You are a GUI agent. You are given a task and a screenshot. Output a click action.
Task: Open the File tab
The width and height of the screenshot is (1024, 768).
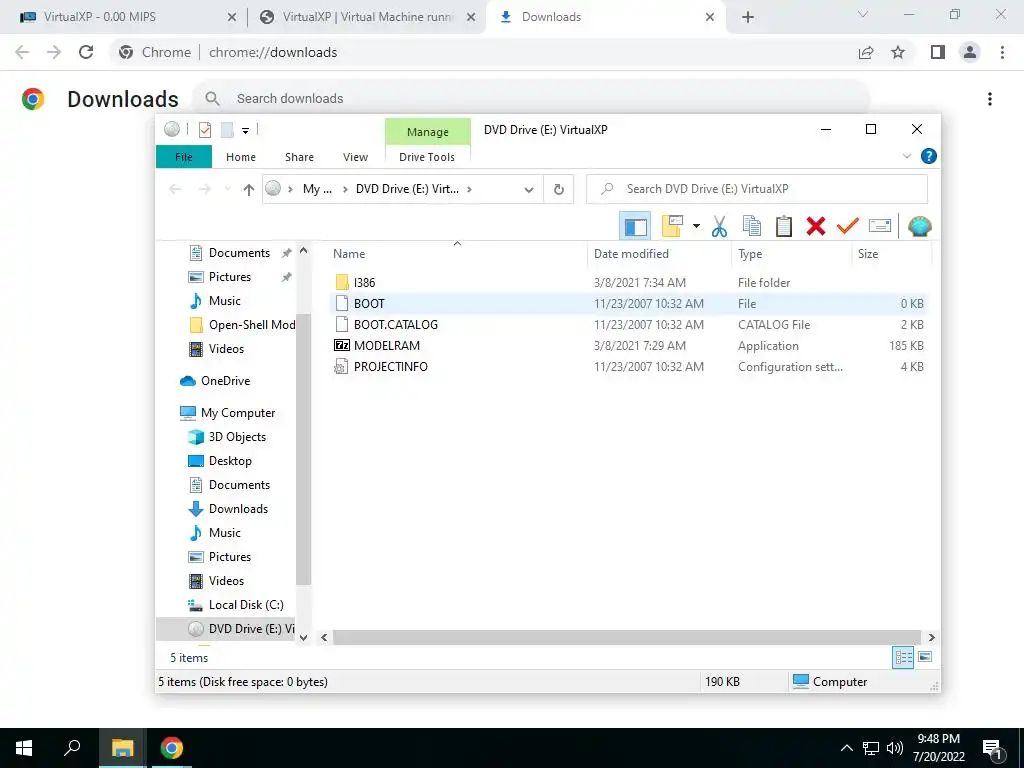point(184,157)
